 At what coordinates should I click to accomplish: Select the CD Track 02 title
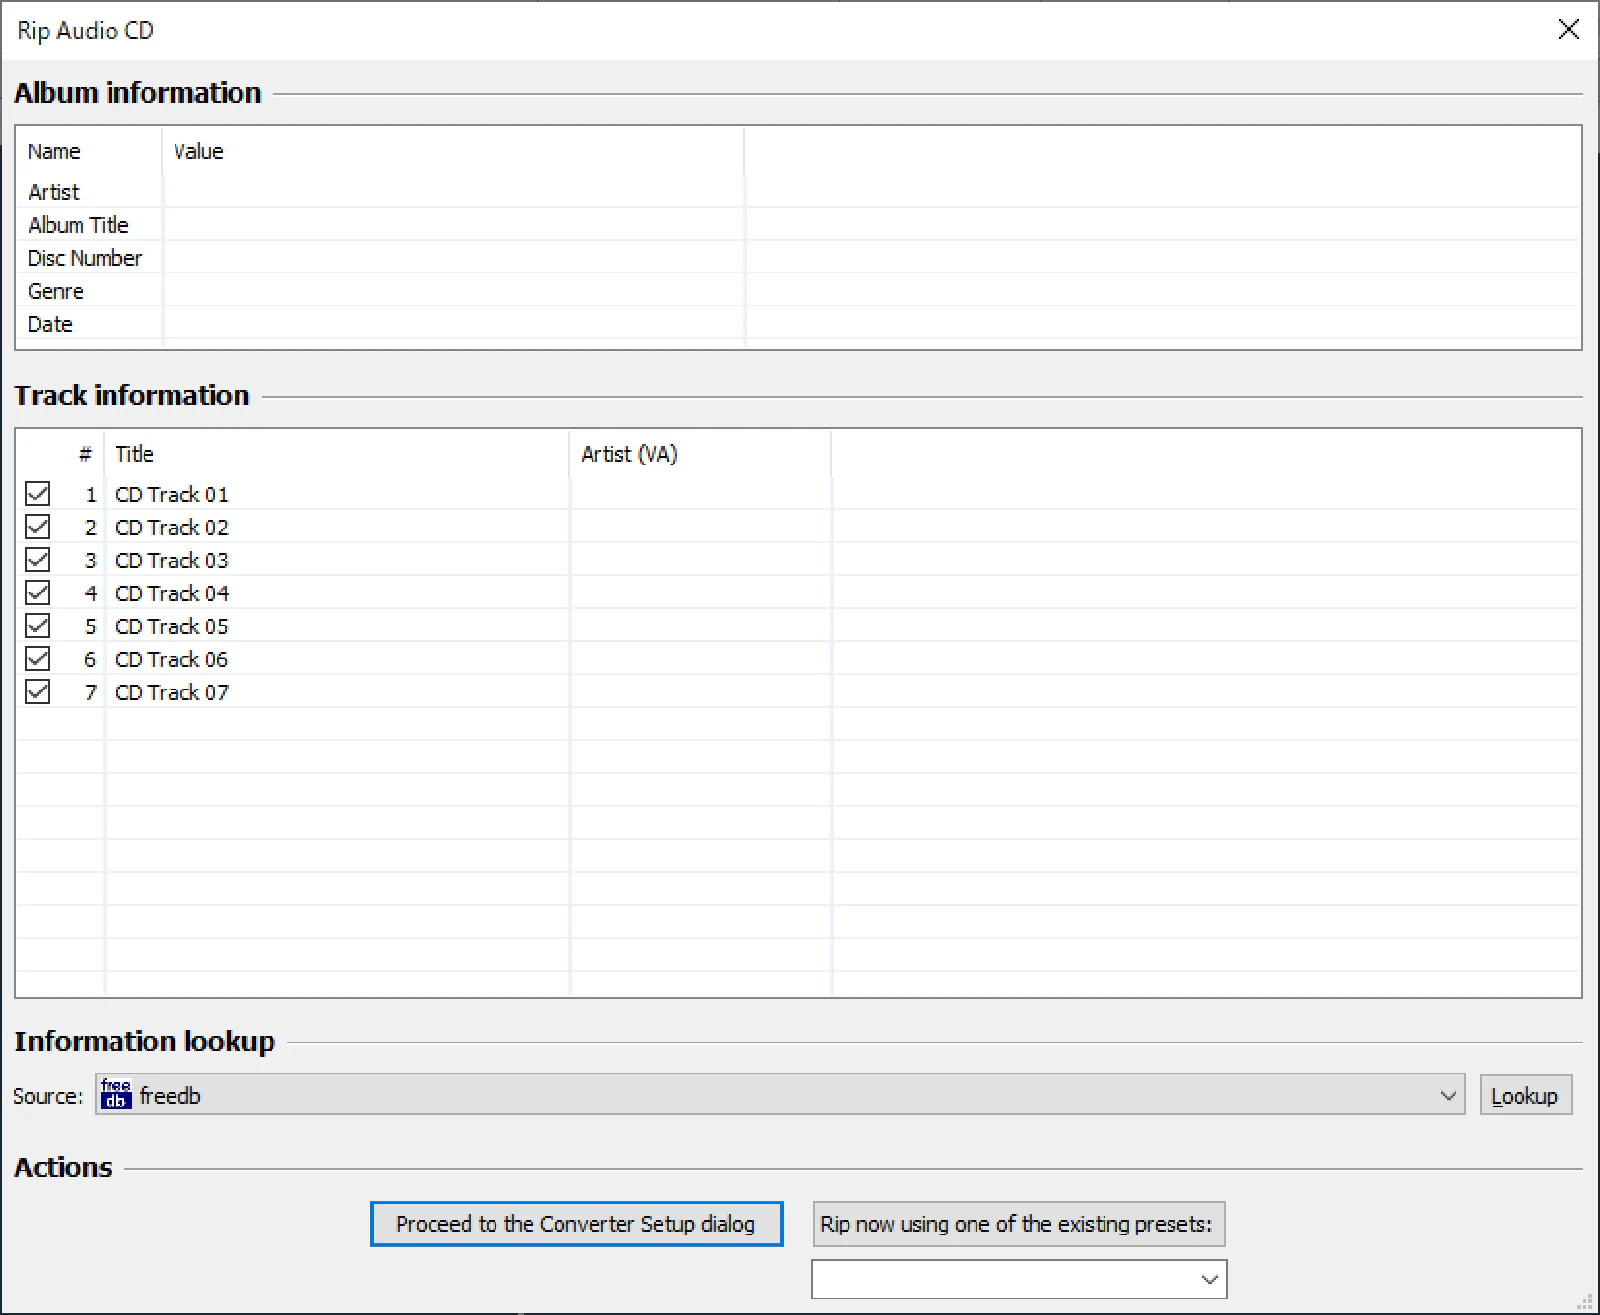click(x=171, y=527)
